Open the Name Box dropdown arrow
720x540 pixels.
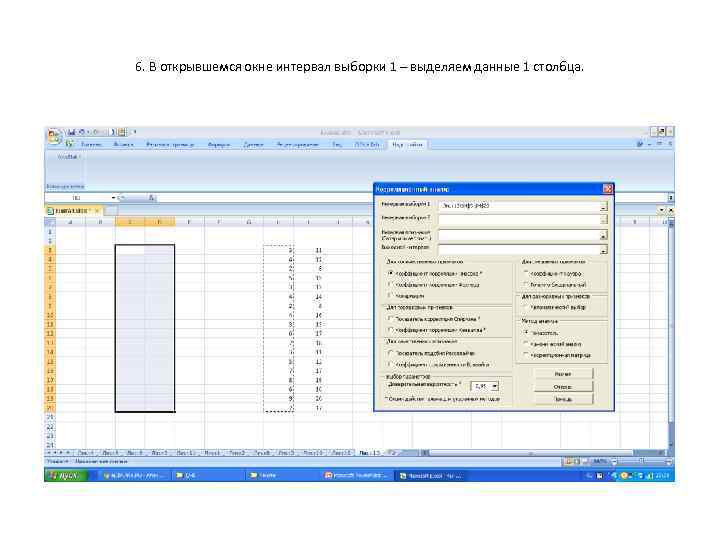tap(113, 198)
